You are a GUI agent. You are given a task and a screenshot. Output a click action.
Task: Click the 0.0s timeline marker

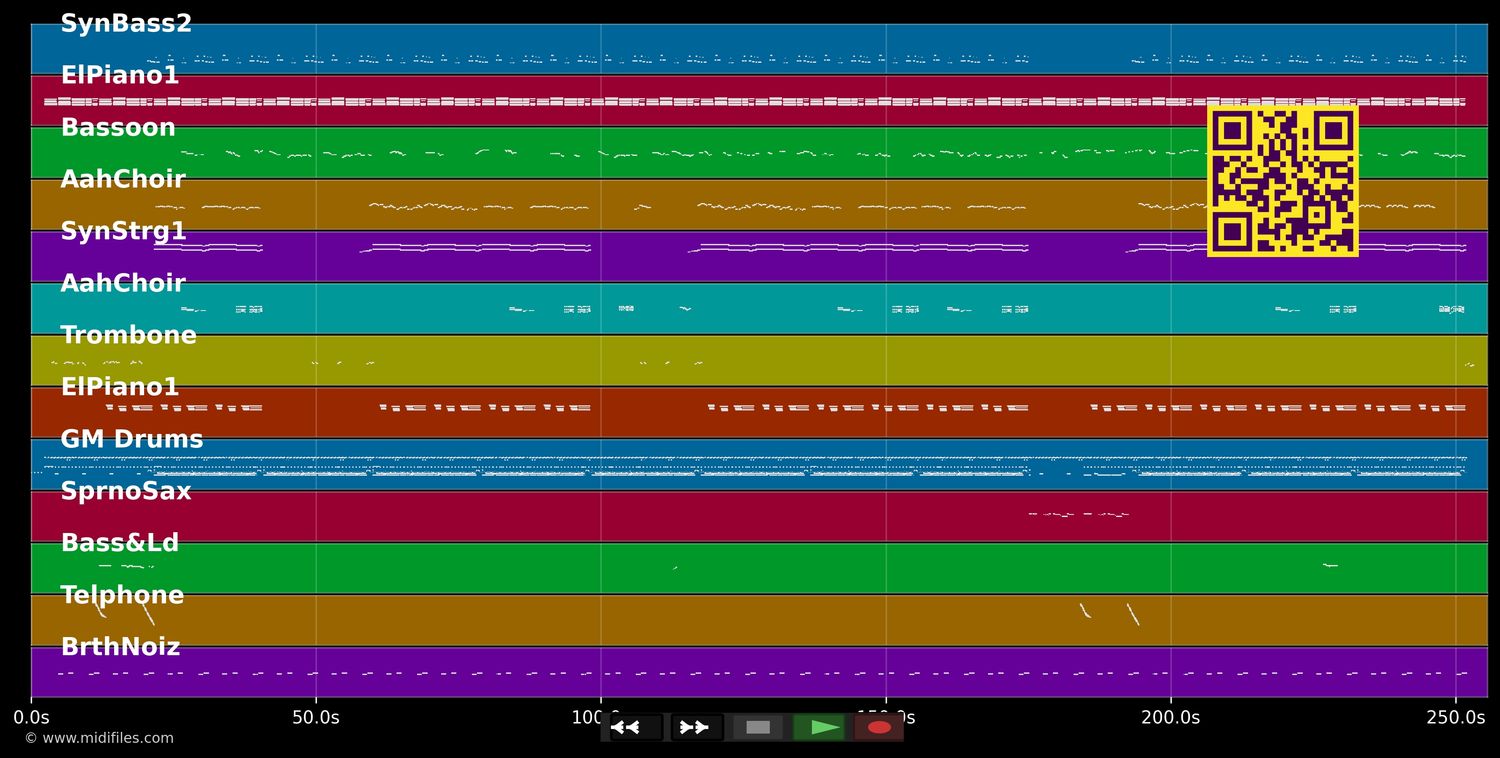pos(31,717)
